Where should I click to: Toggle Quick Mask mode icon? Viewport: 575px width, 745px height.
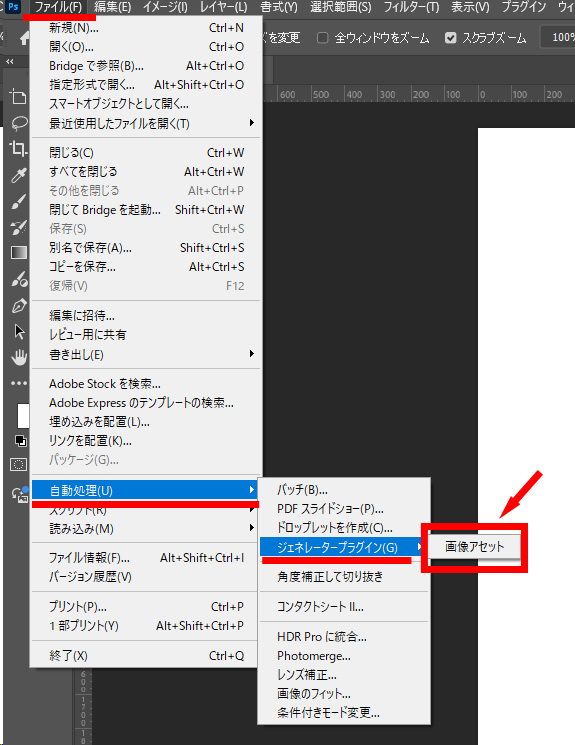19,465
